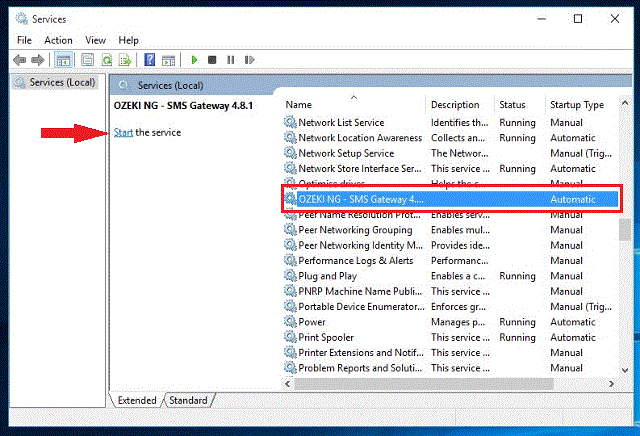Select the Problem Reports and Solutions name
This screenshot has width=640, height=436.
coord(360,368)
